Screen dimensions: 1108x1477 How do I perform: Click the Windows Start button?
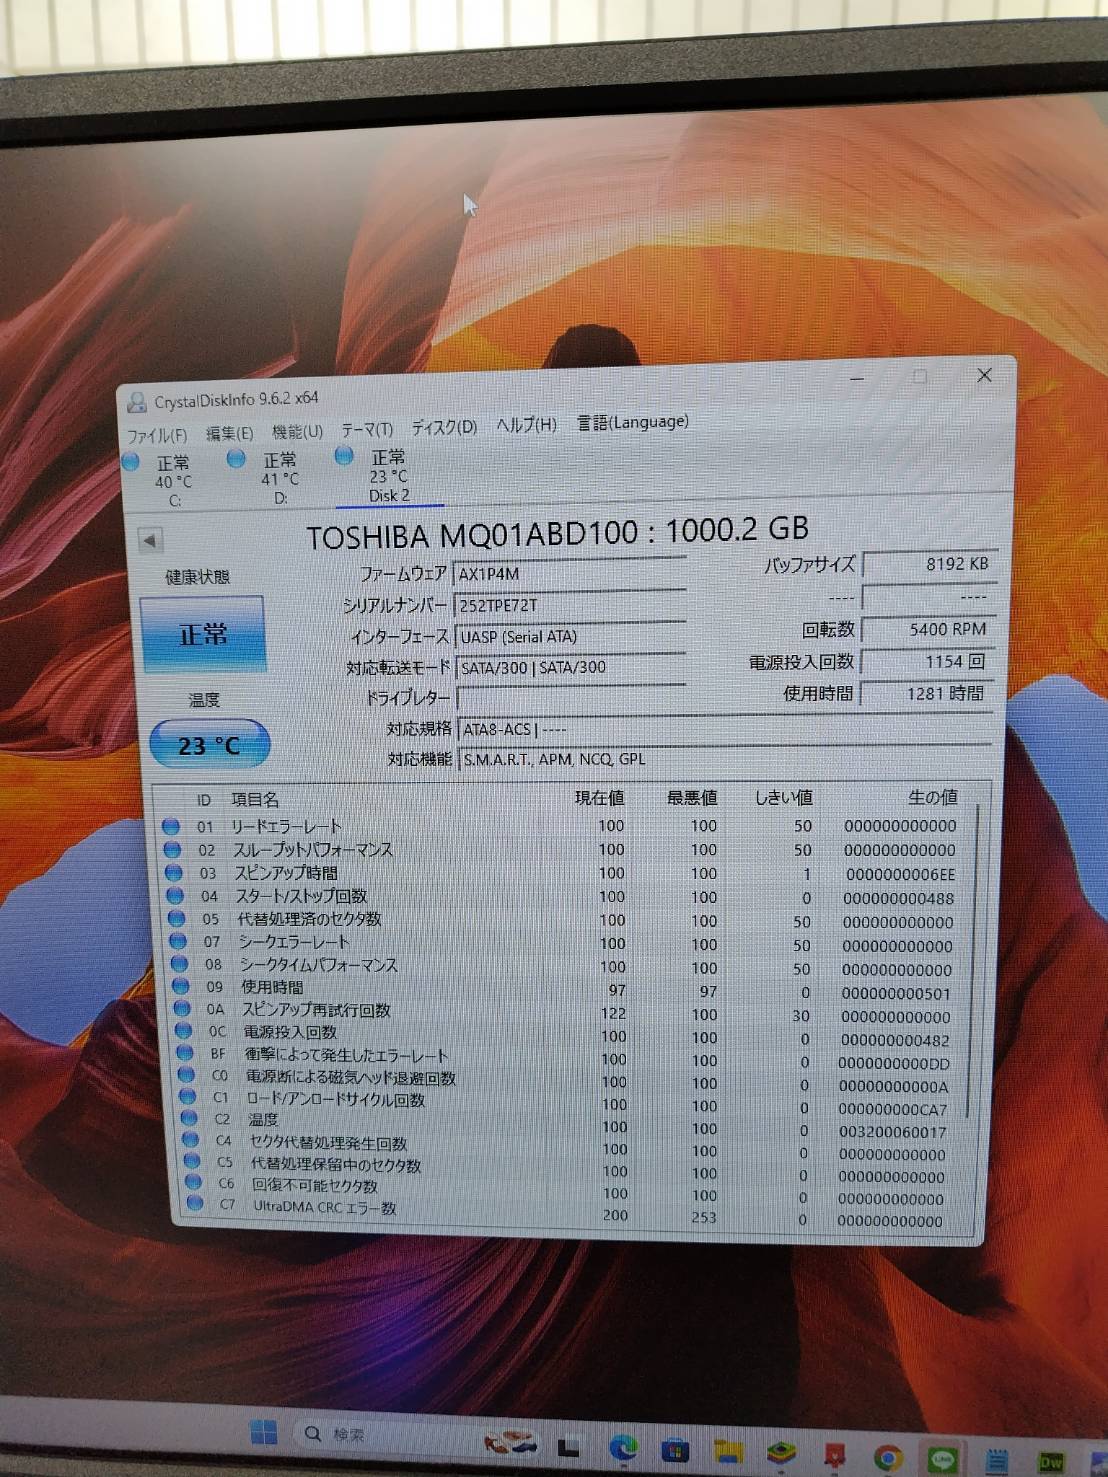coord(264,1433)
